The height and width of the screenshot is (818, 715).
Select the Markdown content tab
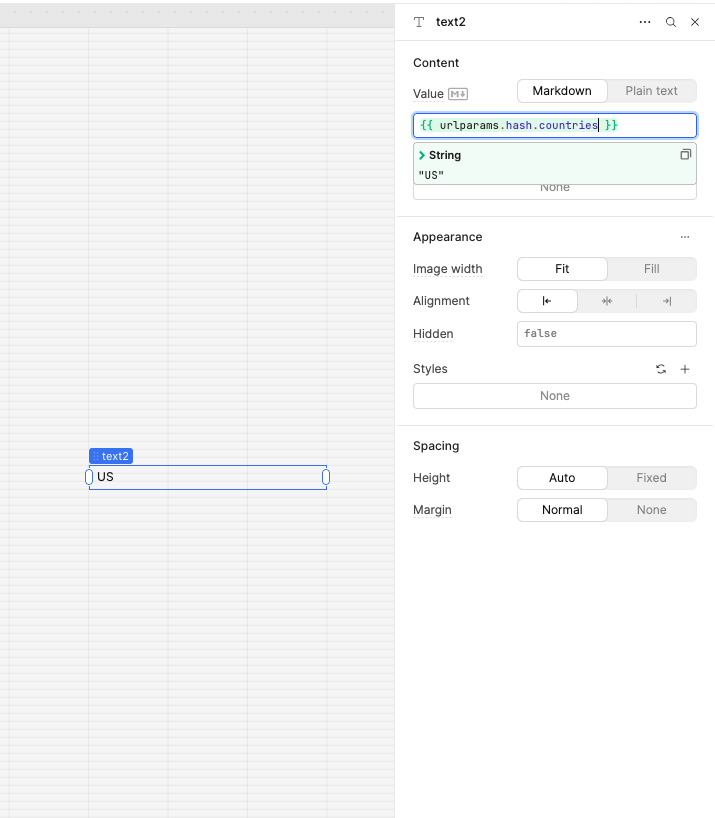[x=562, y=91]
